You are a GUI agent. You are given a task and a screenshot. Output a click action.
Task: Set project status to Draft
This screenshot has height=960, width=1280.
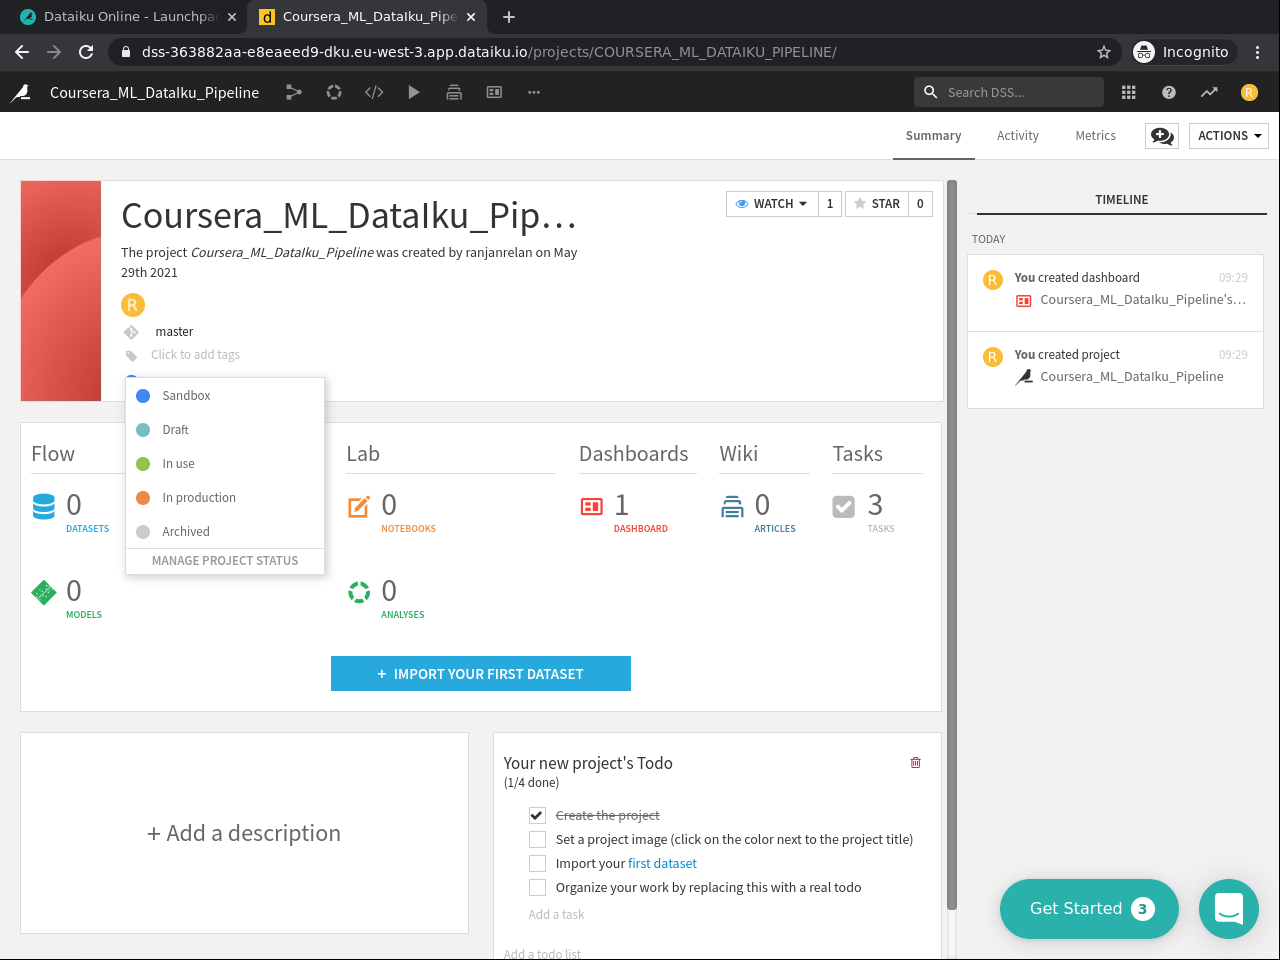225,430
